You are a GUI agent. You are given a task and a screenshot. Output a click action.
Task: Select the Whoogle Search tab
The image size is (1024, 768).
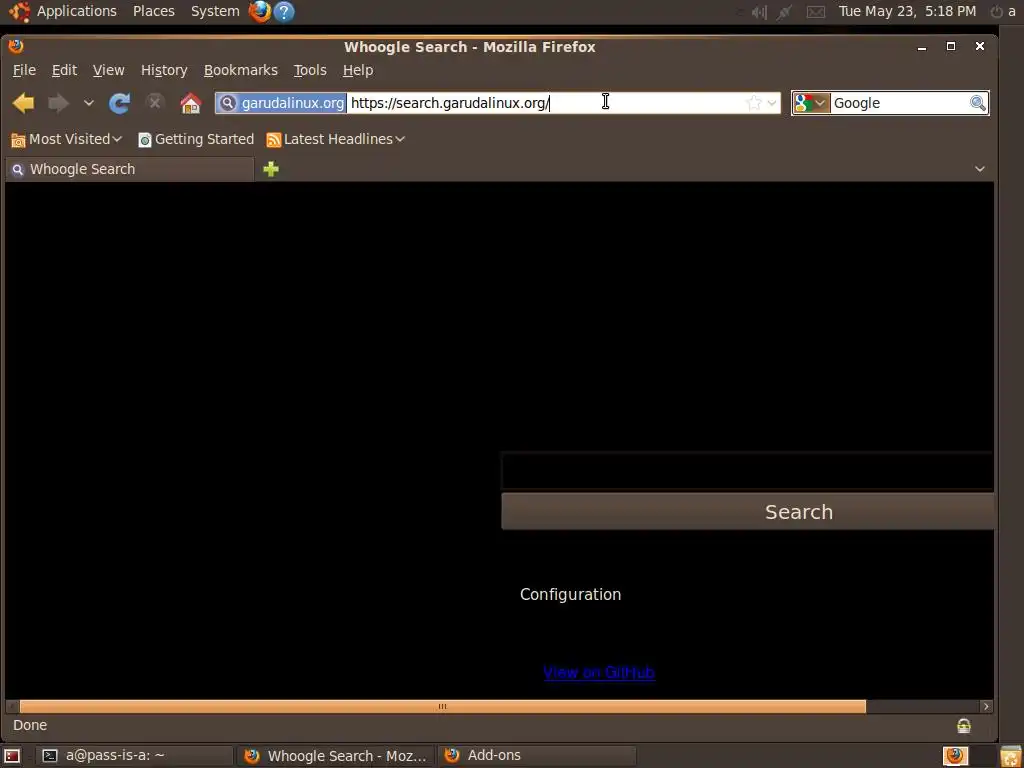click(x=129, y=169)
